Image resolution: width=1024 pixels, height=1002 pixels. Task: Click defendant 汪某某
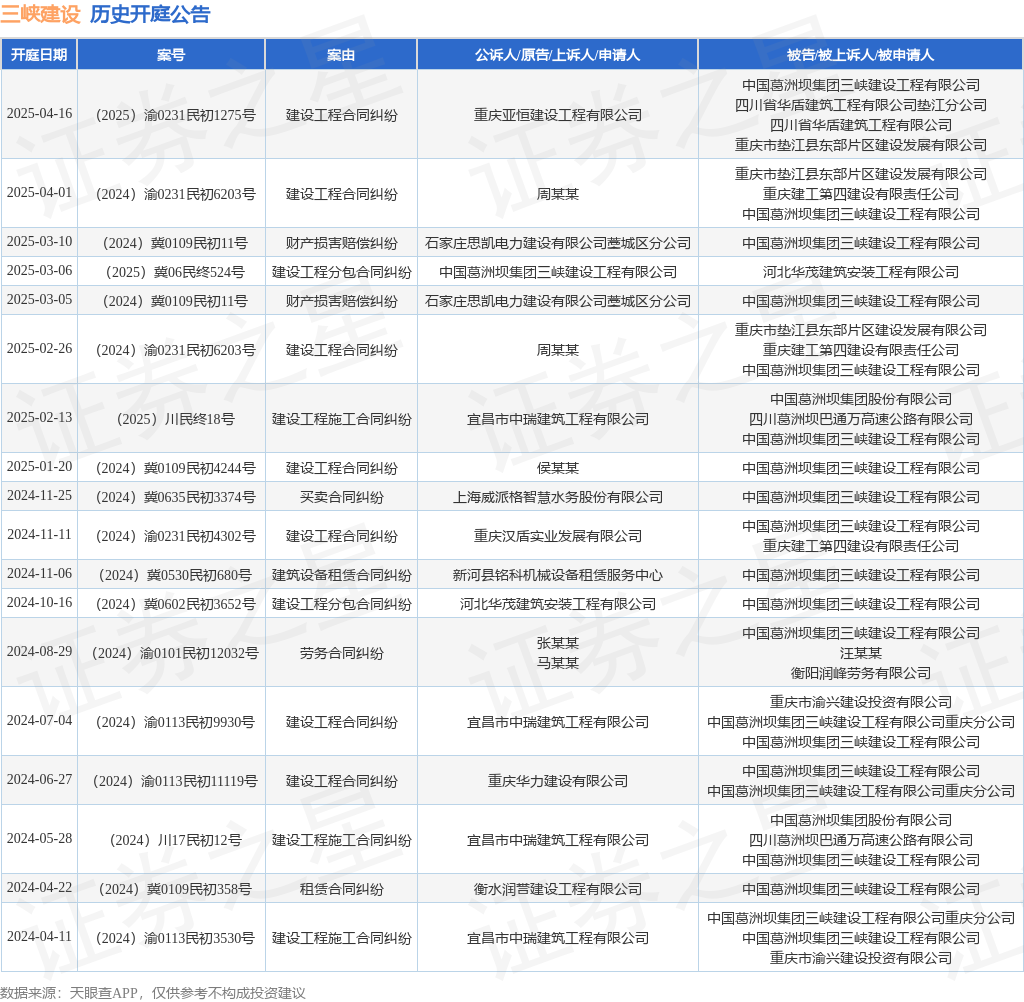(x=861, y=653)
